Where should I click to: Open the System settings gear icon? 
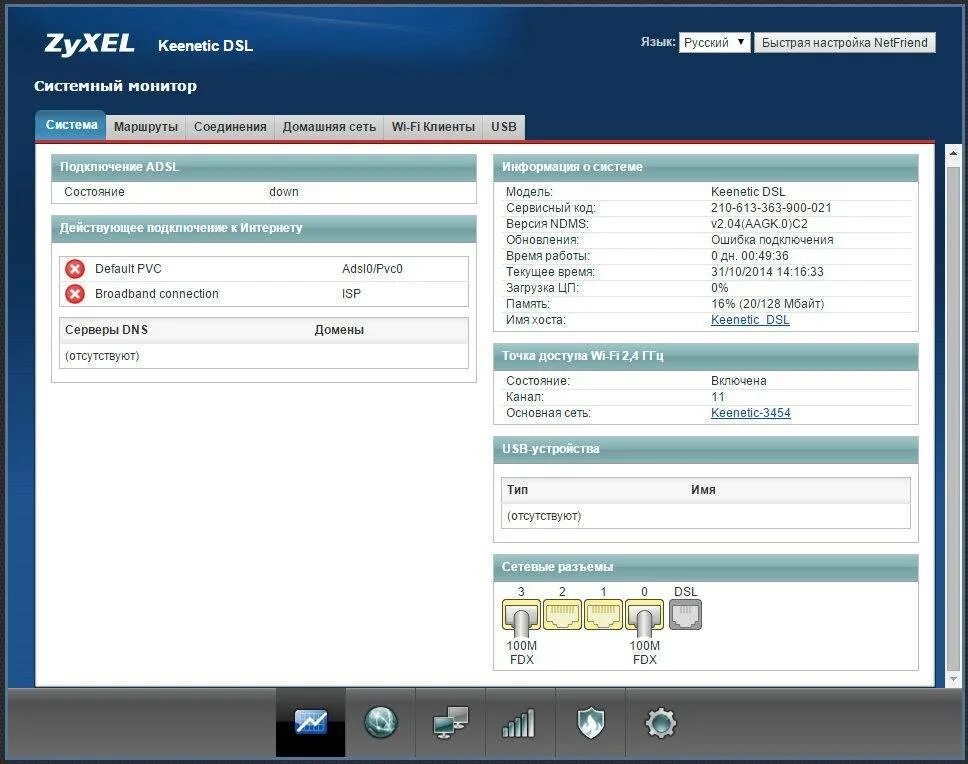click(x=661, y=723)
